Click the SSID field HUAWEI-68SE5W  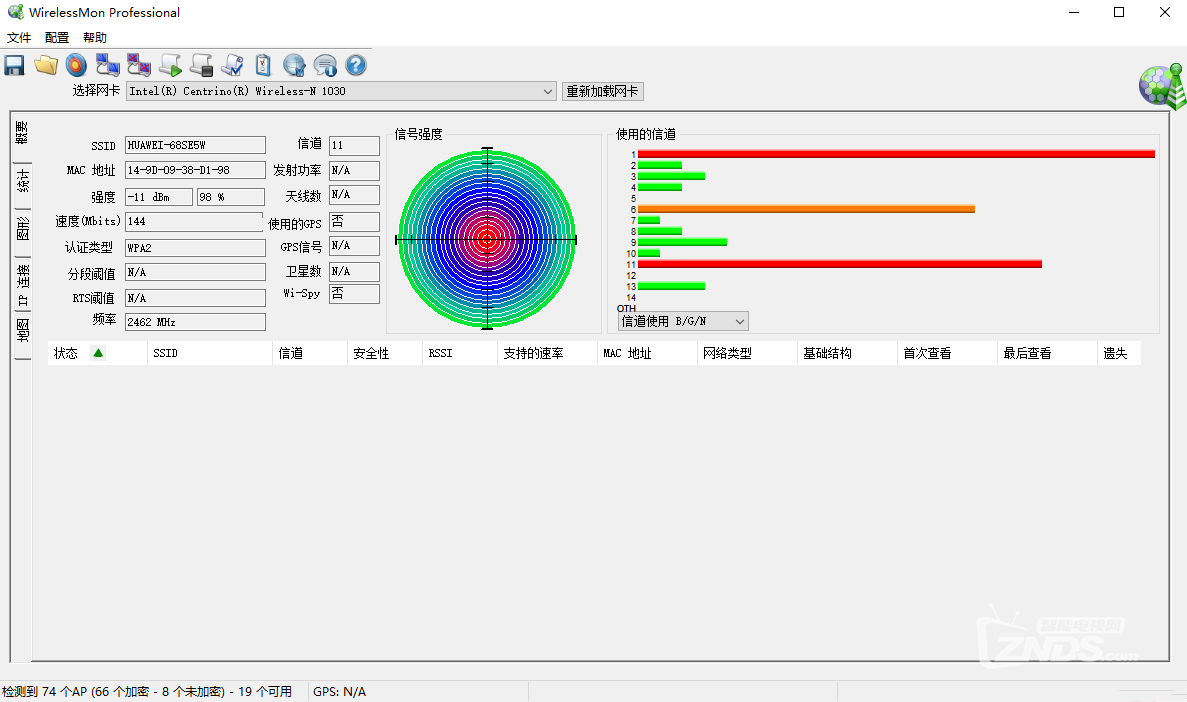pyautogui.click(x=195, y=145)
